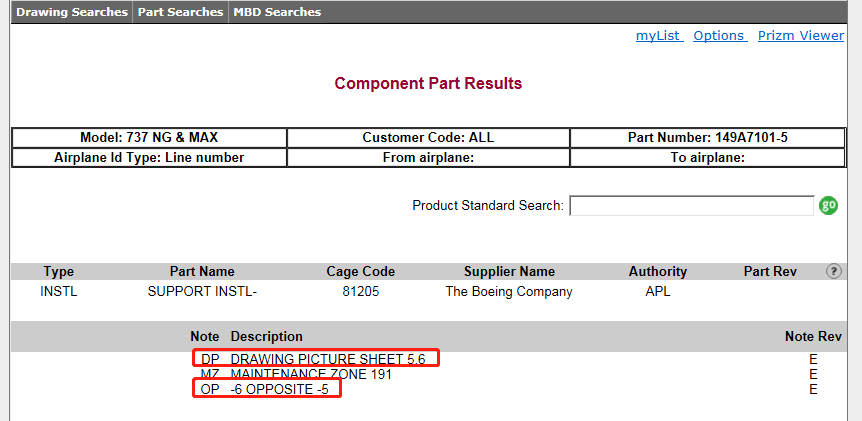The width and height of the screenshot is (862, 421).
Task: Select the Model 737 NG & MAX cell
Action: [x=149, y=137]
